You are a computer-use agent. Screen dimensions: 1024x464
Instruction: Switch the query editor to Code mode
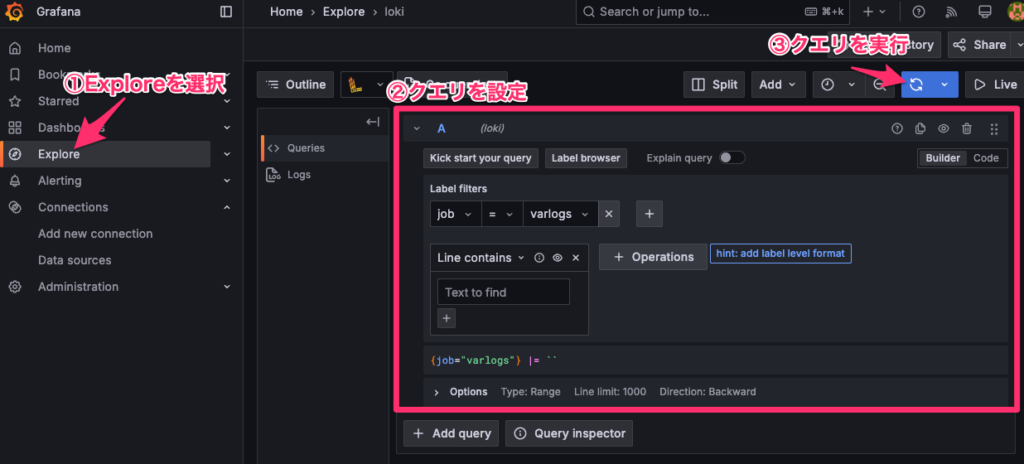[x=985, y=158]
